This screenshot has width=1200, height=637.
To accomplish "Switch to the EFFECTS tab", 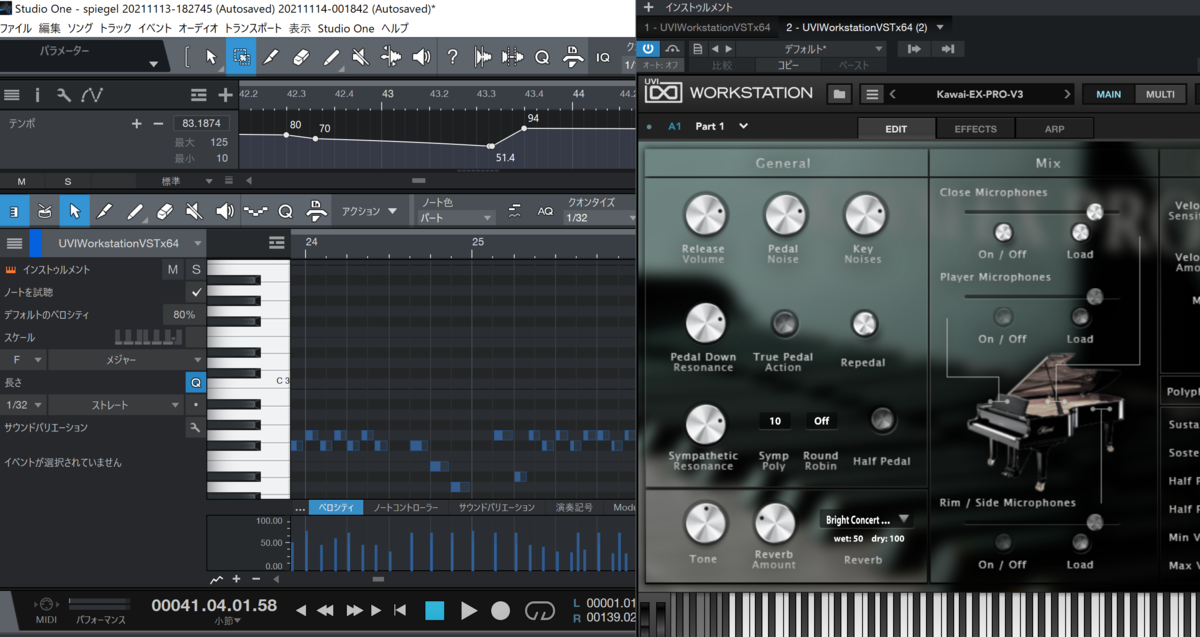I will [x=975, y=129].
